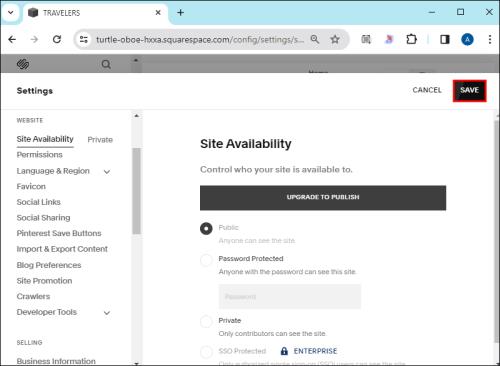Select the Public radio button
Screen dimensions: 500x366
coord(206,228)
